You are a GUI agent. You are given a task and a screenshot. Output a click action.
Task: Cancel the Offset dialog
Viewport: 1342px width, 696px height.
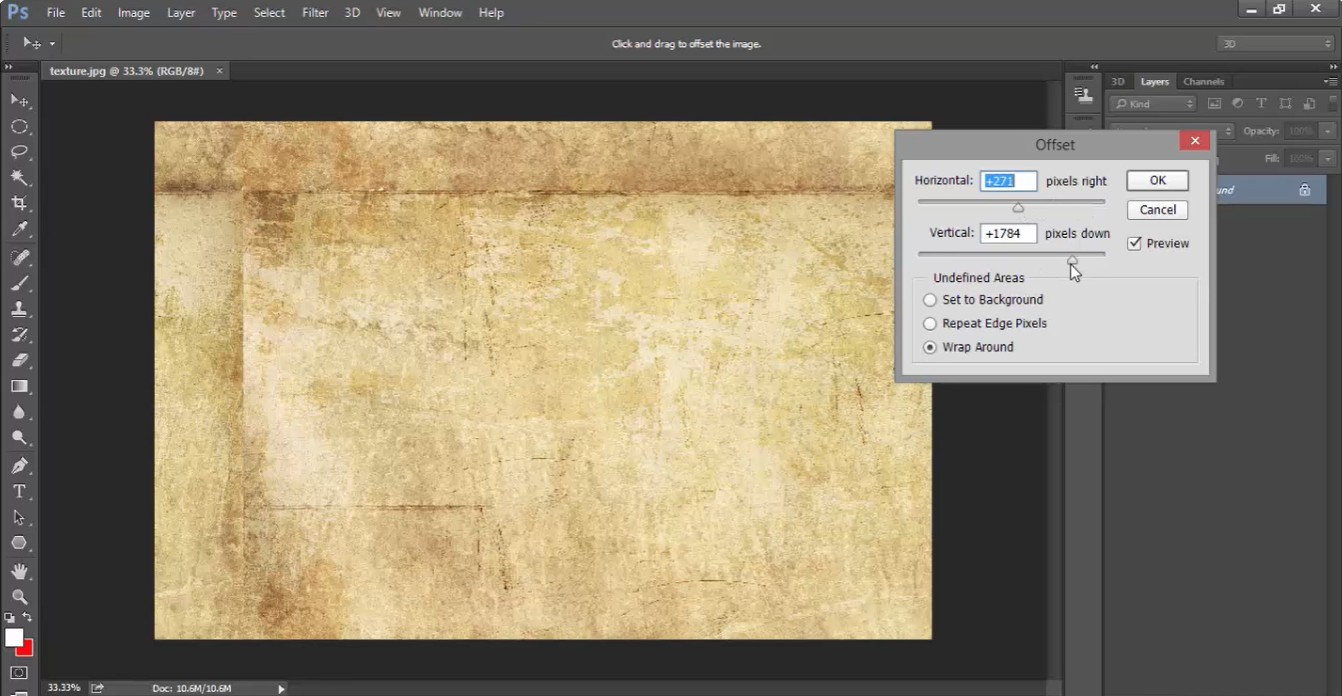[1157, 210]
